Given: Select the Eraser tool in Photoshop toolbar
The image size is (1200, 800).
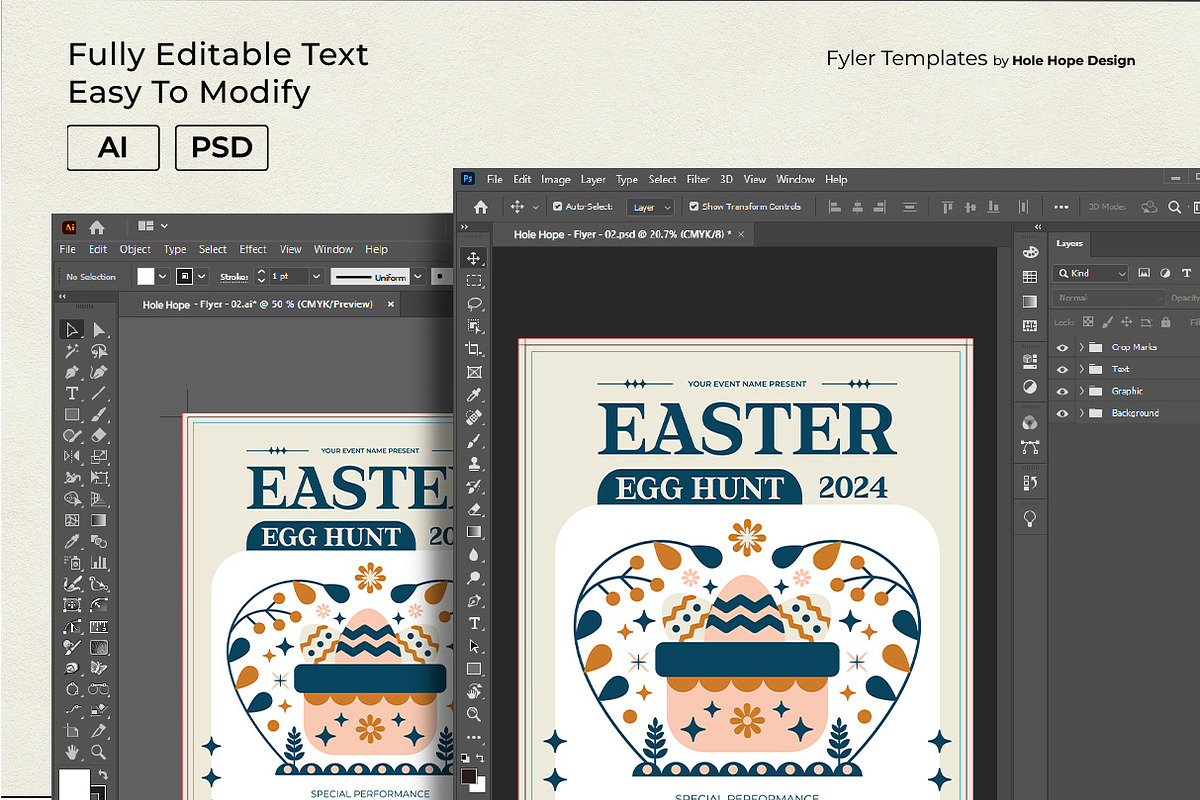Looking at the screenshot, I should [x=474, y=508].
